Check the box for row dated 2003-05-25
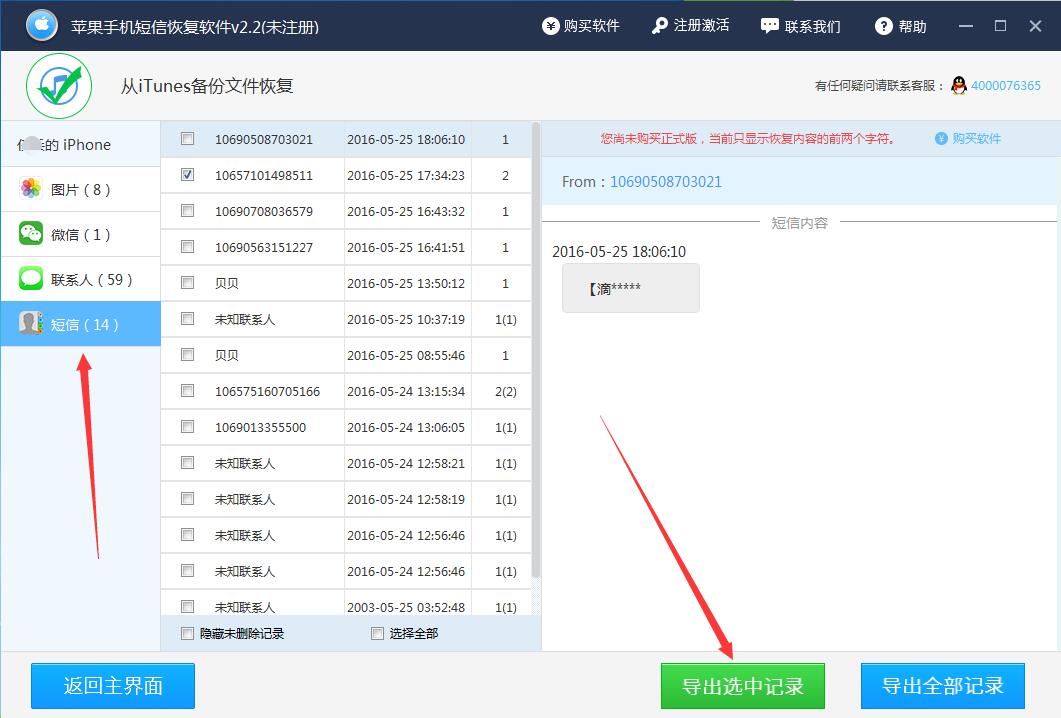The image size is (1061, 718). [187, 606]
